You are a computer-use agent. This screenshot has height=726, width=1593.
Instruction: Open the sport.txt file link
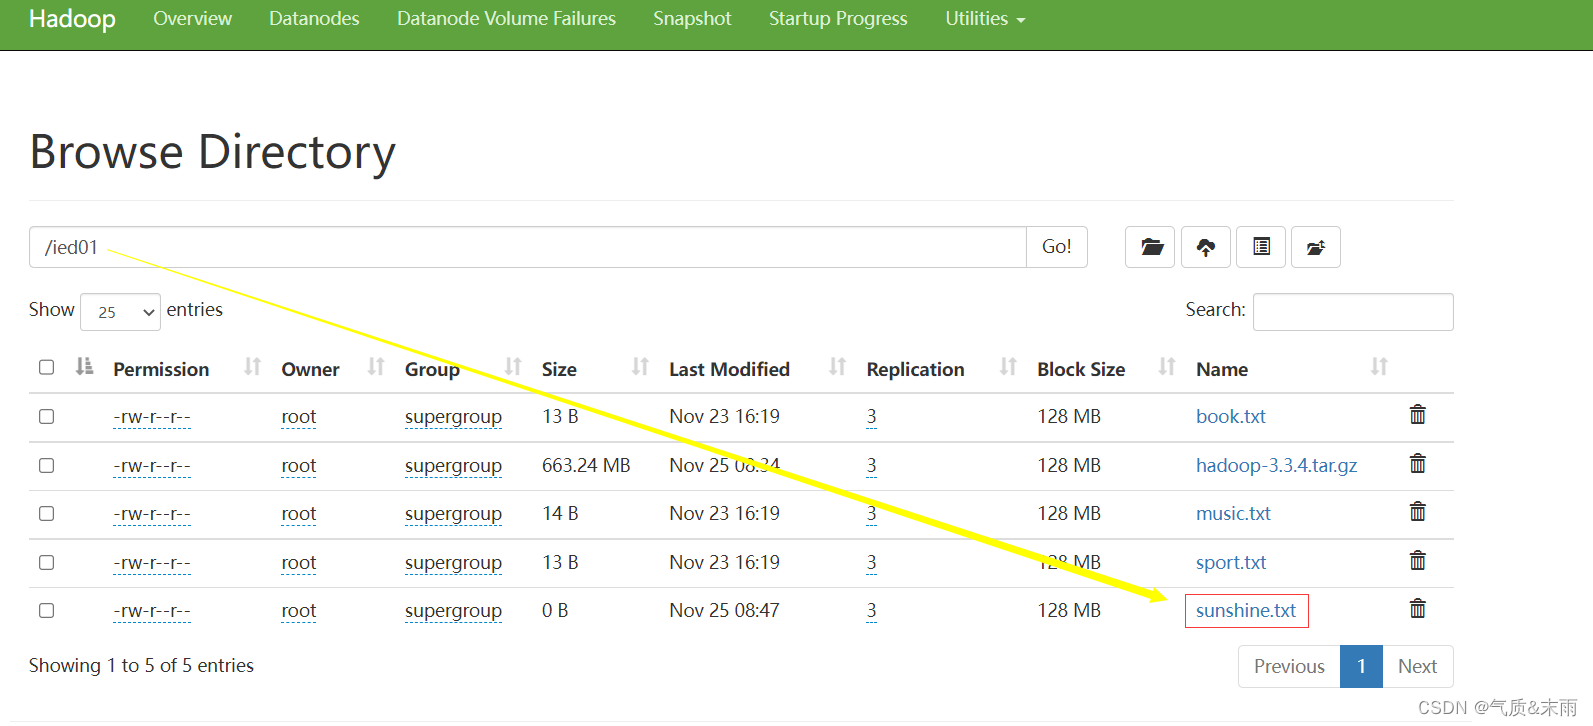point(1231,562)
